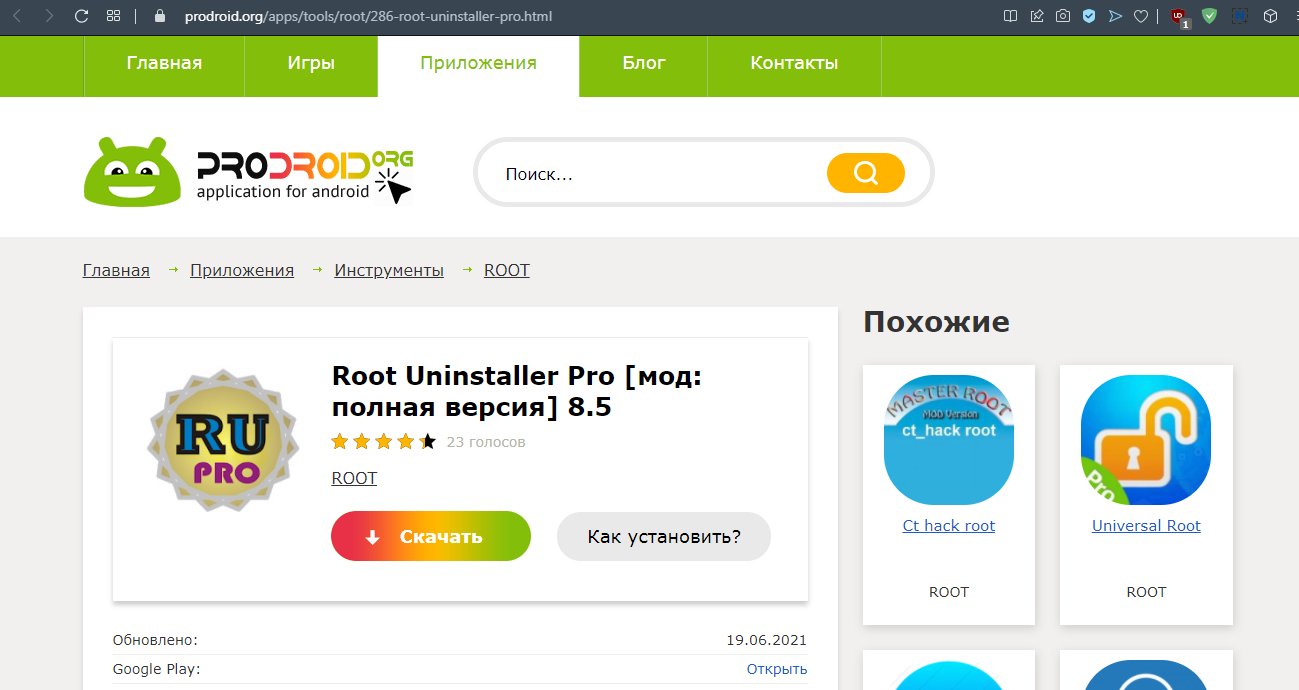Click the update date 19.06.2021
Viewport: 1299px width, 690px height.
click(766, 640)
